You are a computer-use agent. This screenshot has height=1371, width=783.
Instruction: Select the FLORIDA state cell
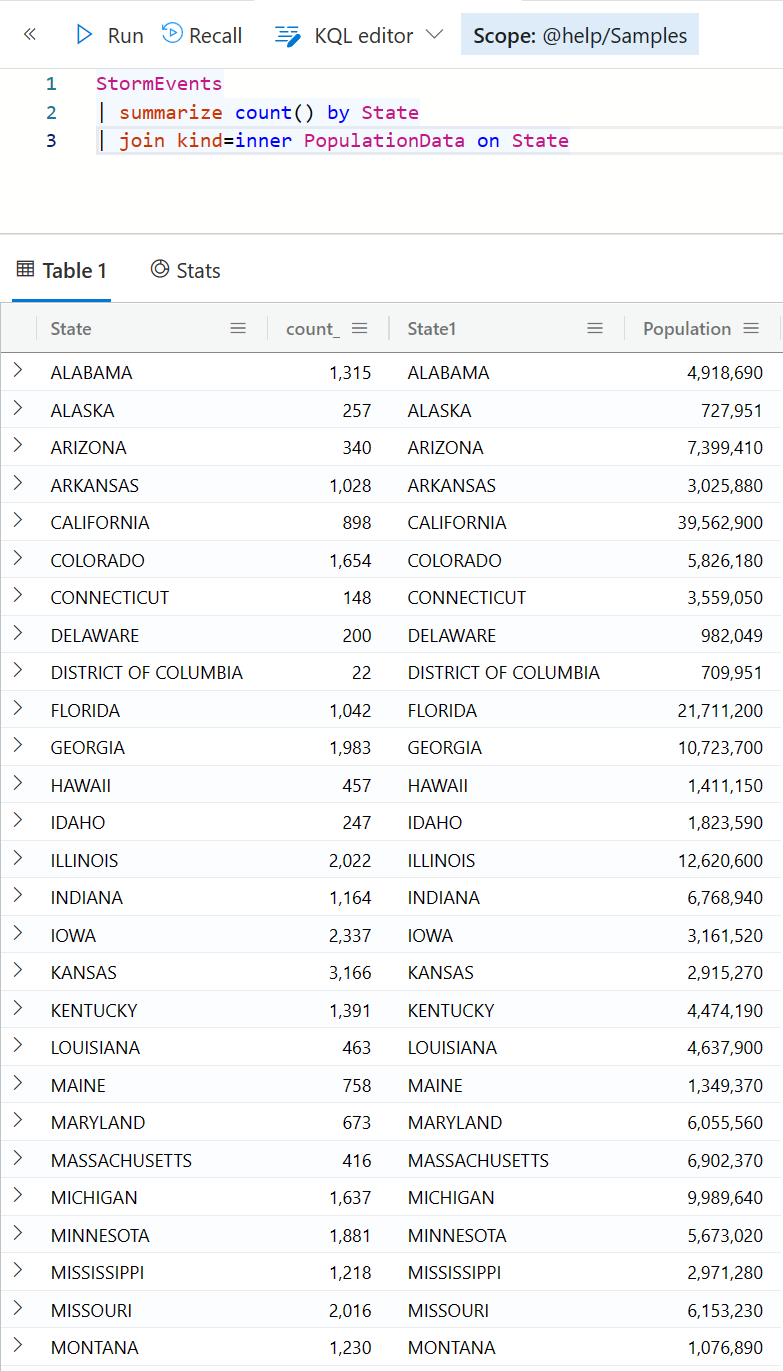[x=85, y=710]
